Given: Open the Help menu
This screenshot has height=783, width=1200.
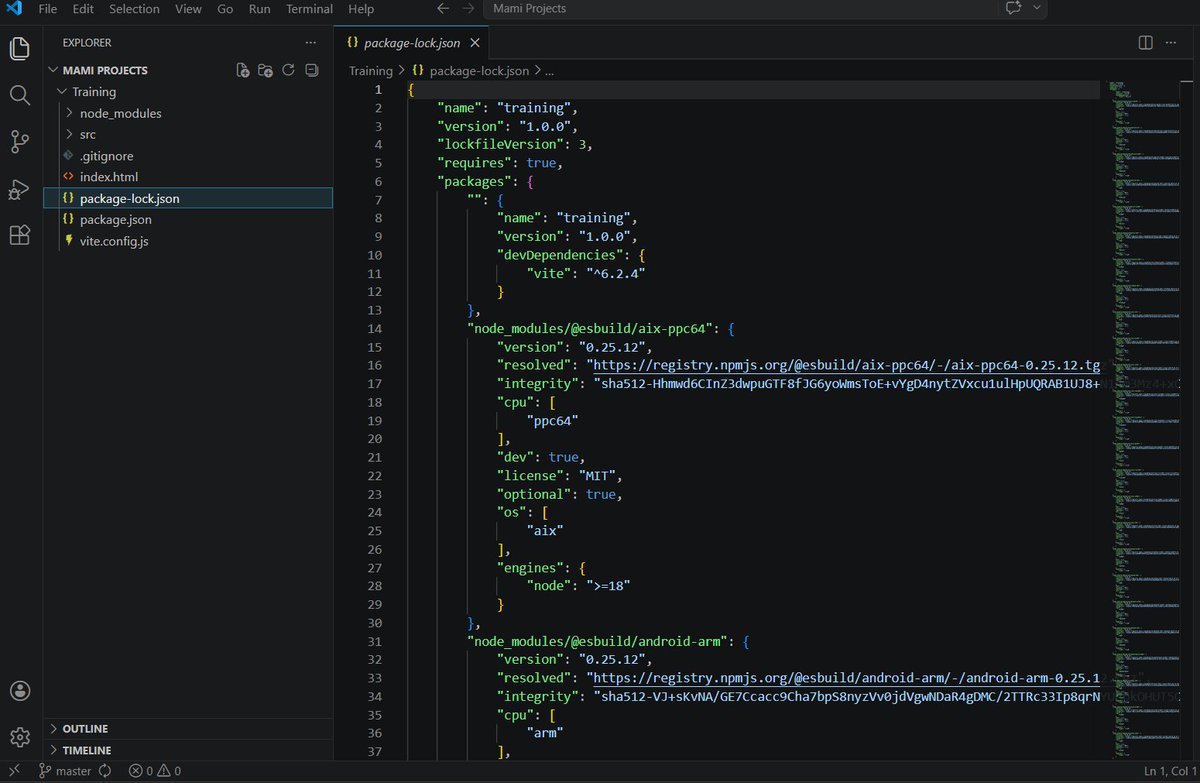Looking at the screenshot, I should click(x=361, y=9).
